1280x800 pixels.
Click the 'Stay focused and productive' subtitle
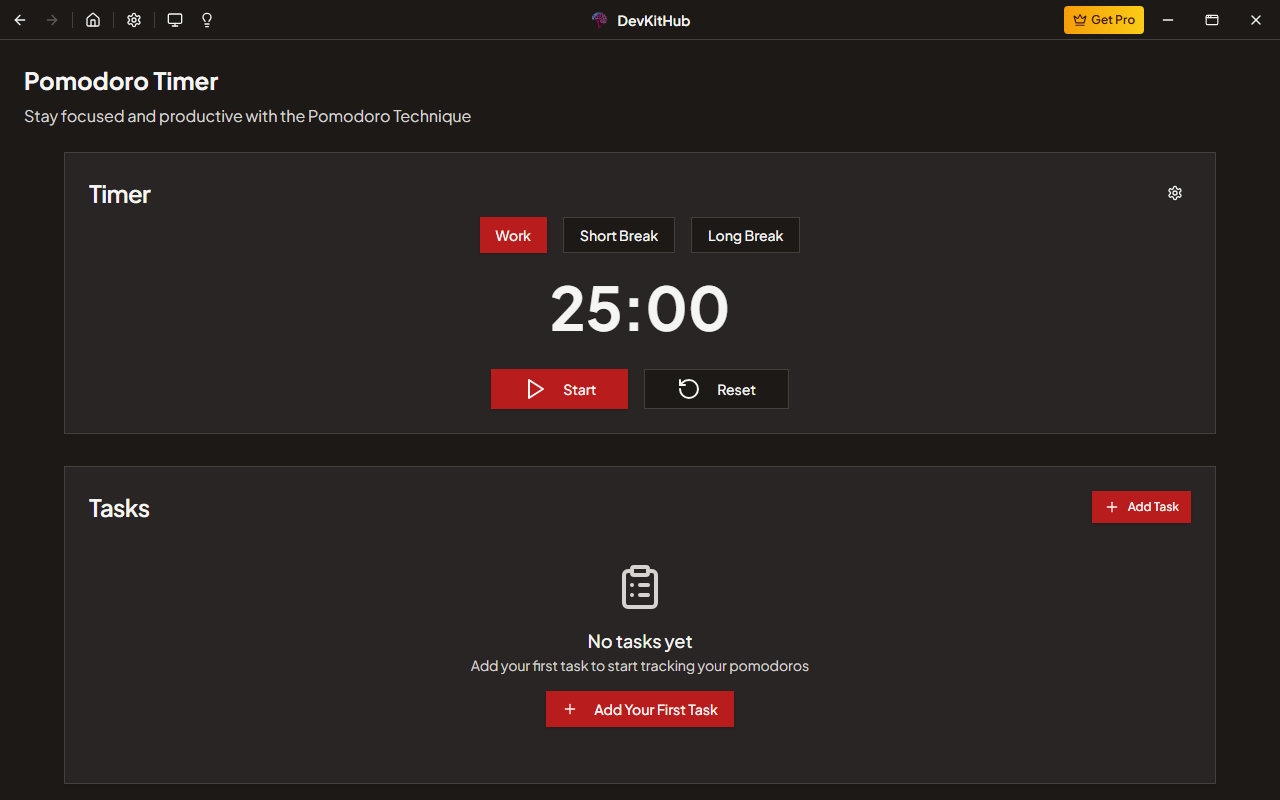(247, 116)
